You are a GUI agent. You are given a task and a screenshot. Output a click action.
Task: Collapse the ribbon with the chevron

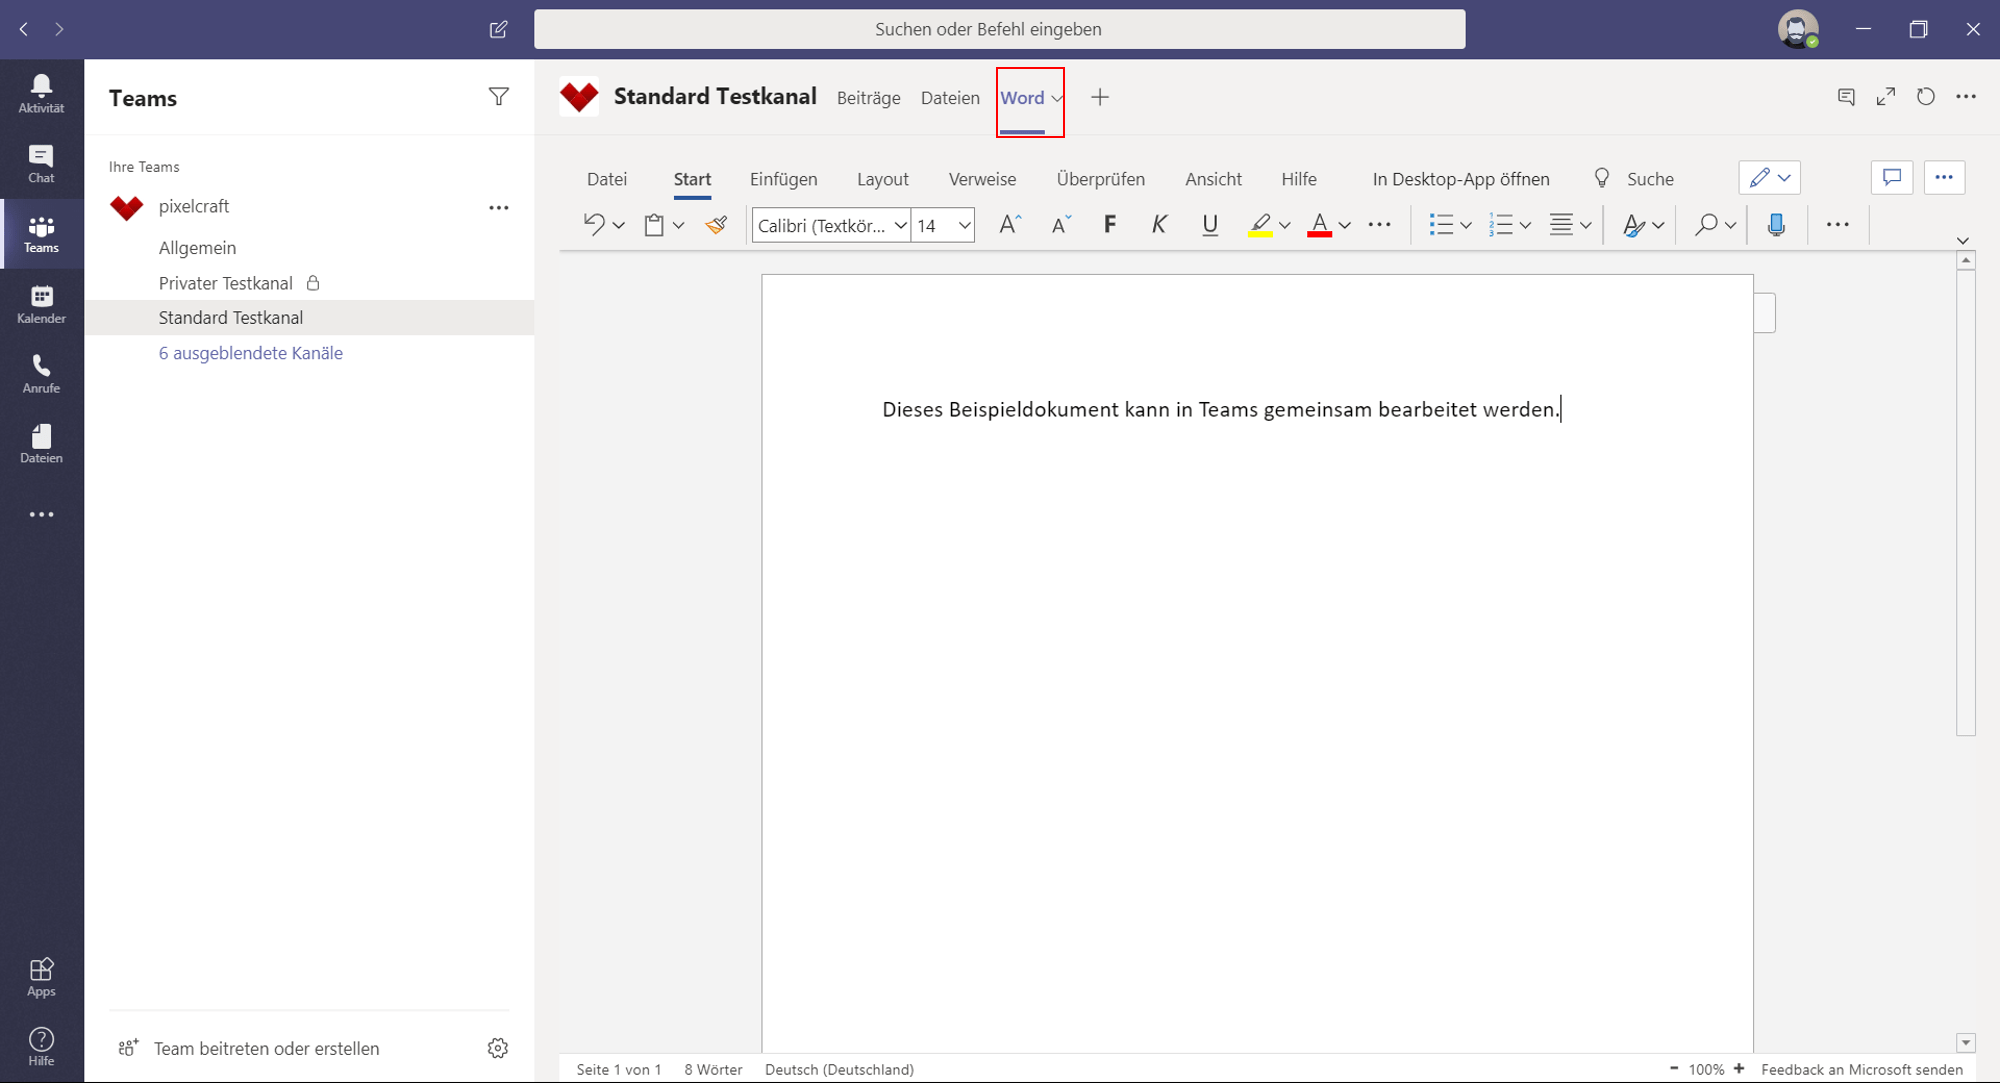coord(1963,241)
